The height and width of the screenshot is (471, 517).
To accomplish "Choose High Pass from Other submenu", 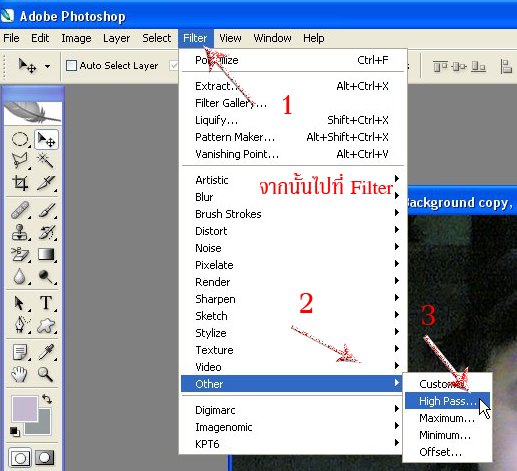I will pos(447,401).
